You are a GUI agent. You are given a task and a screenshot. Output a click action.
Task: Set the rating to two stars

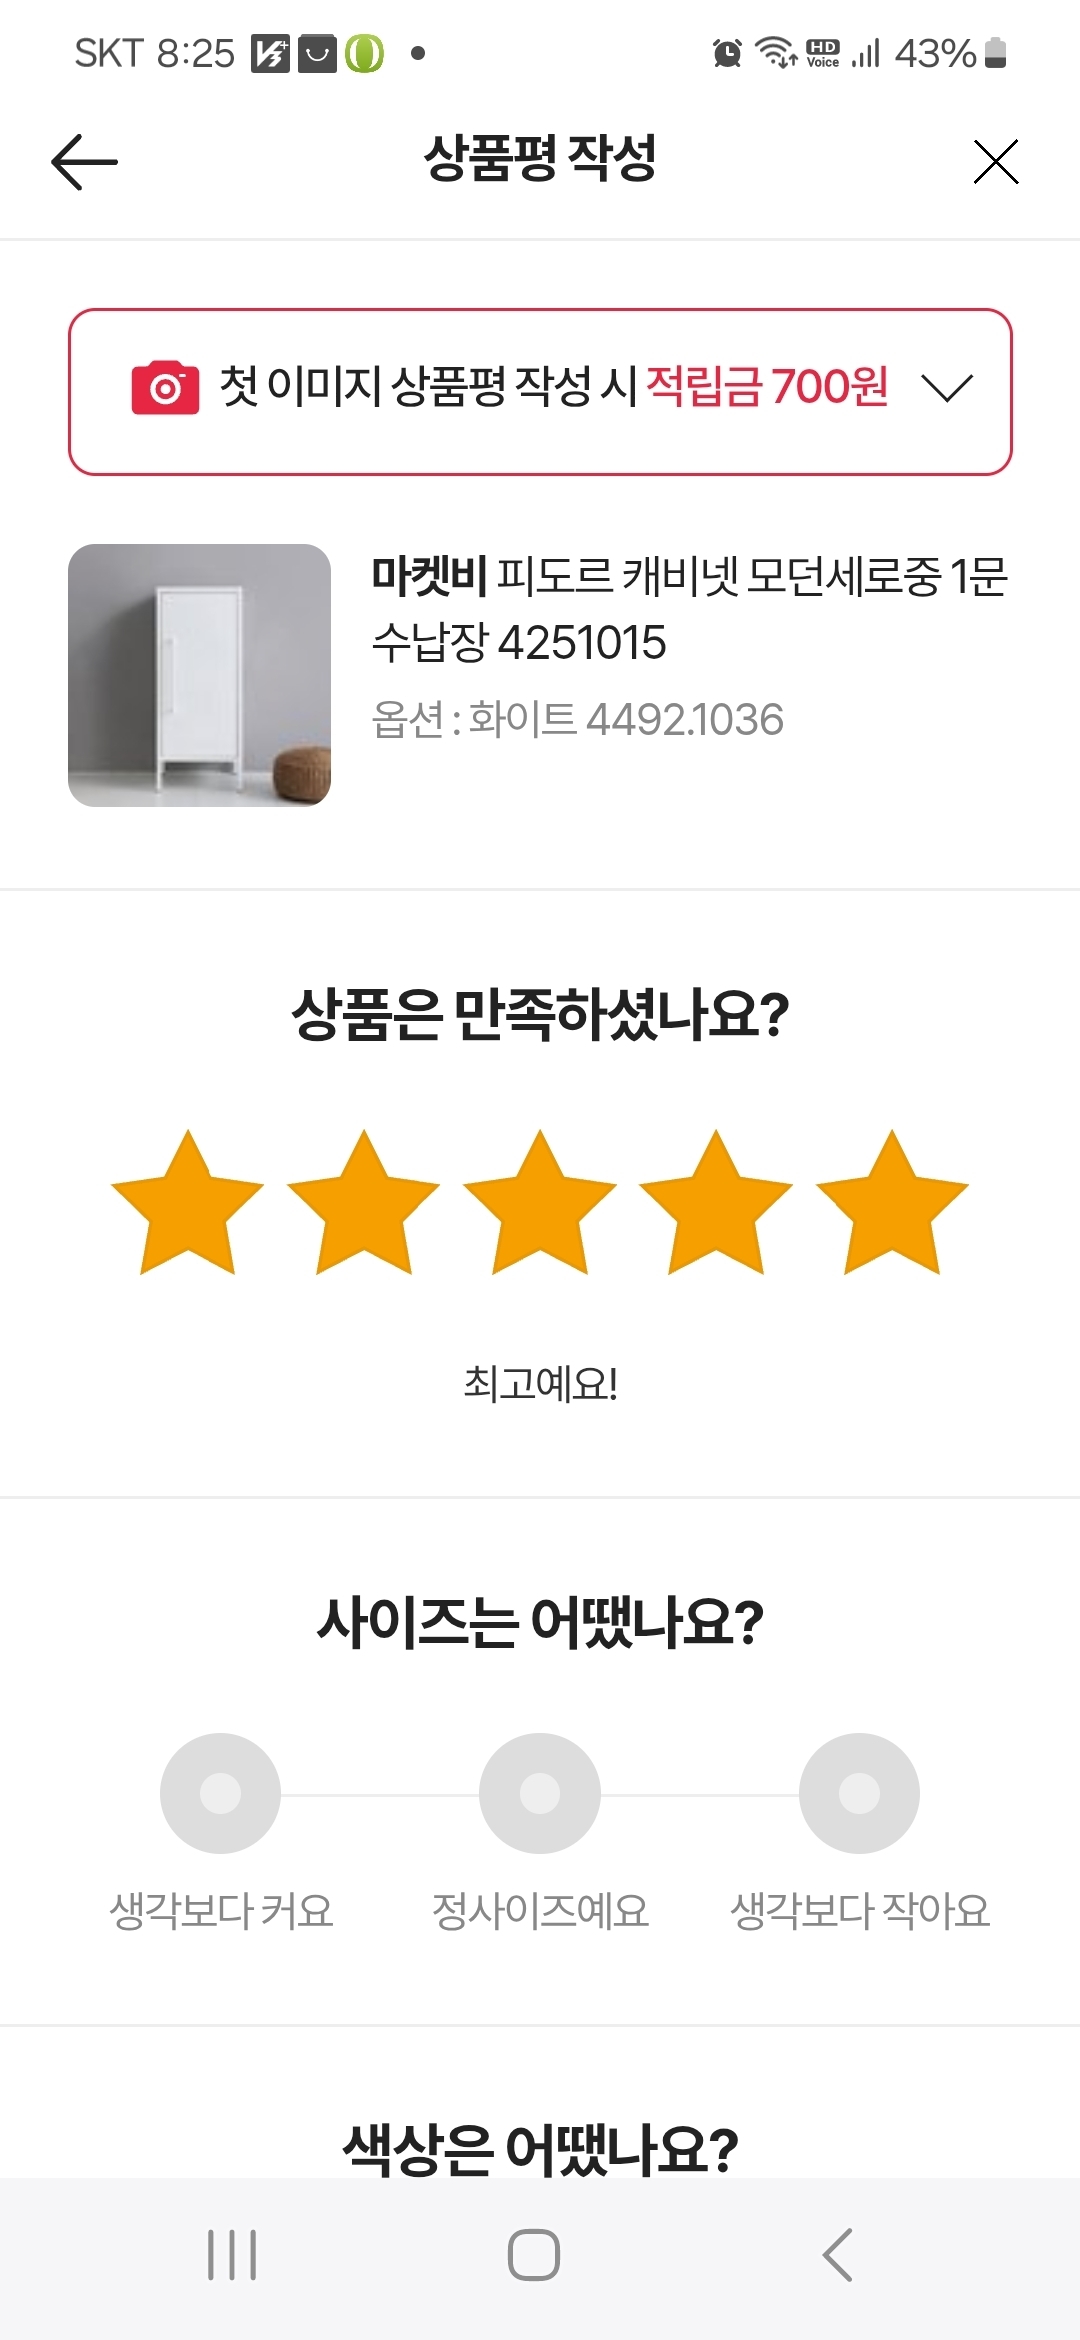[x=364, y=1203]
